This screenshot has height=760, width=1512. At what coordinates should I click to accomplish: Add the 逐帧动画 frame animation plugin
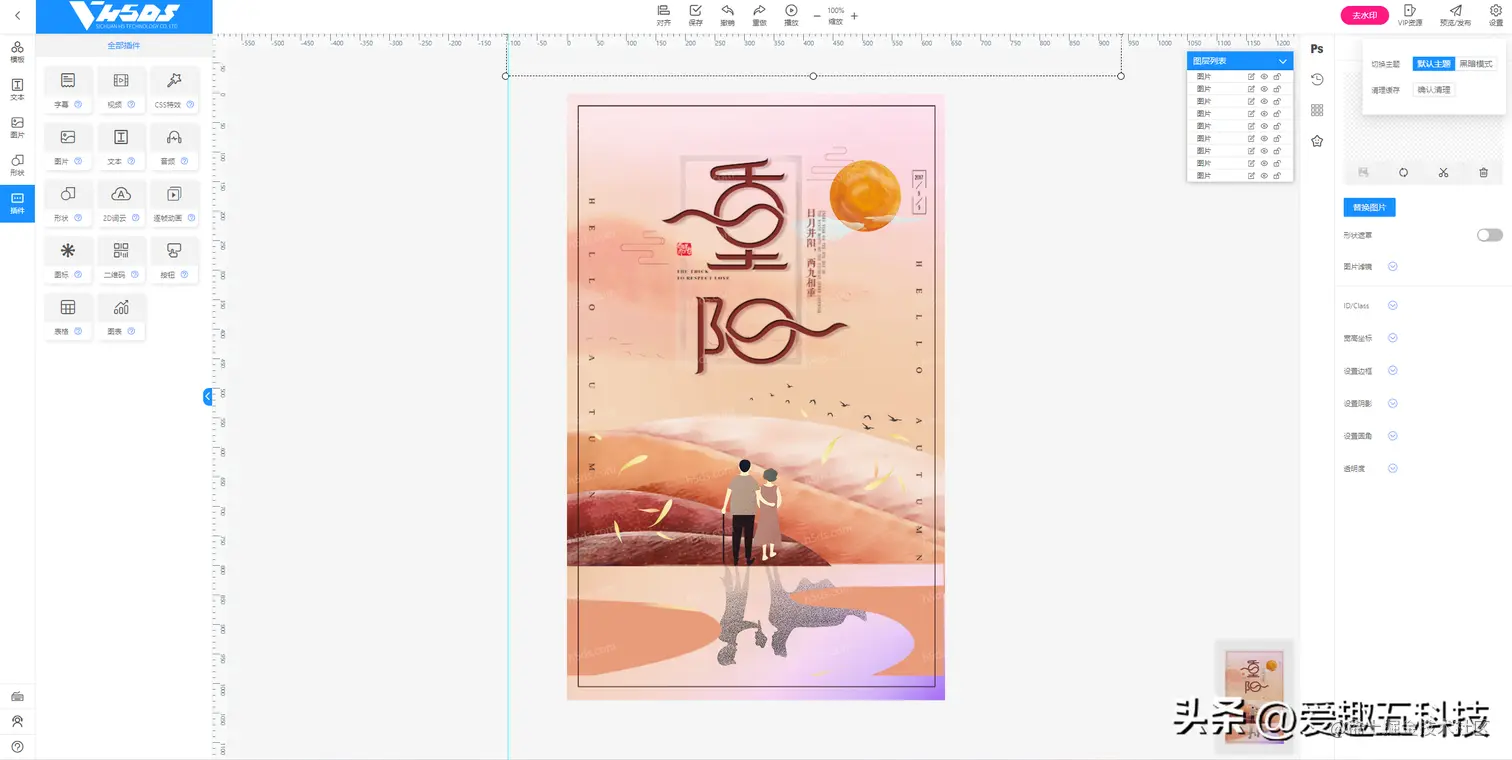(174, 203)
